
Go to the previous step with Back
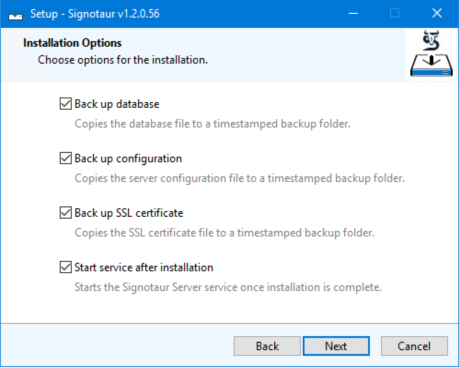click(x=267, y=346)
